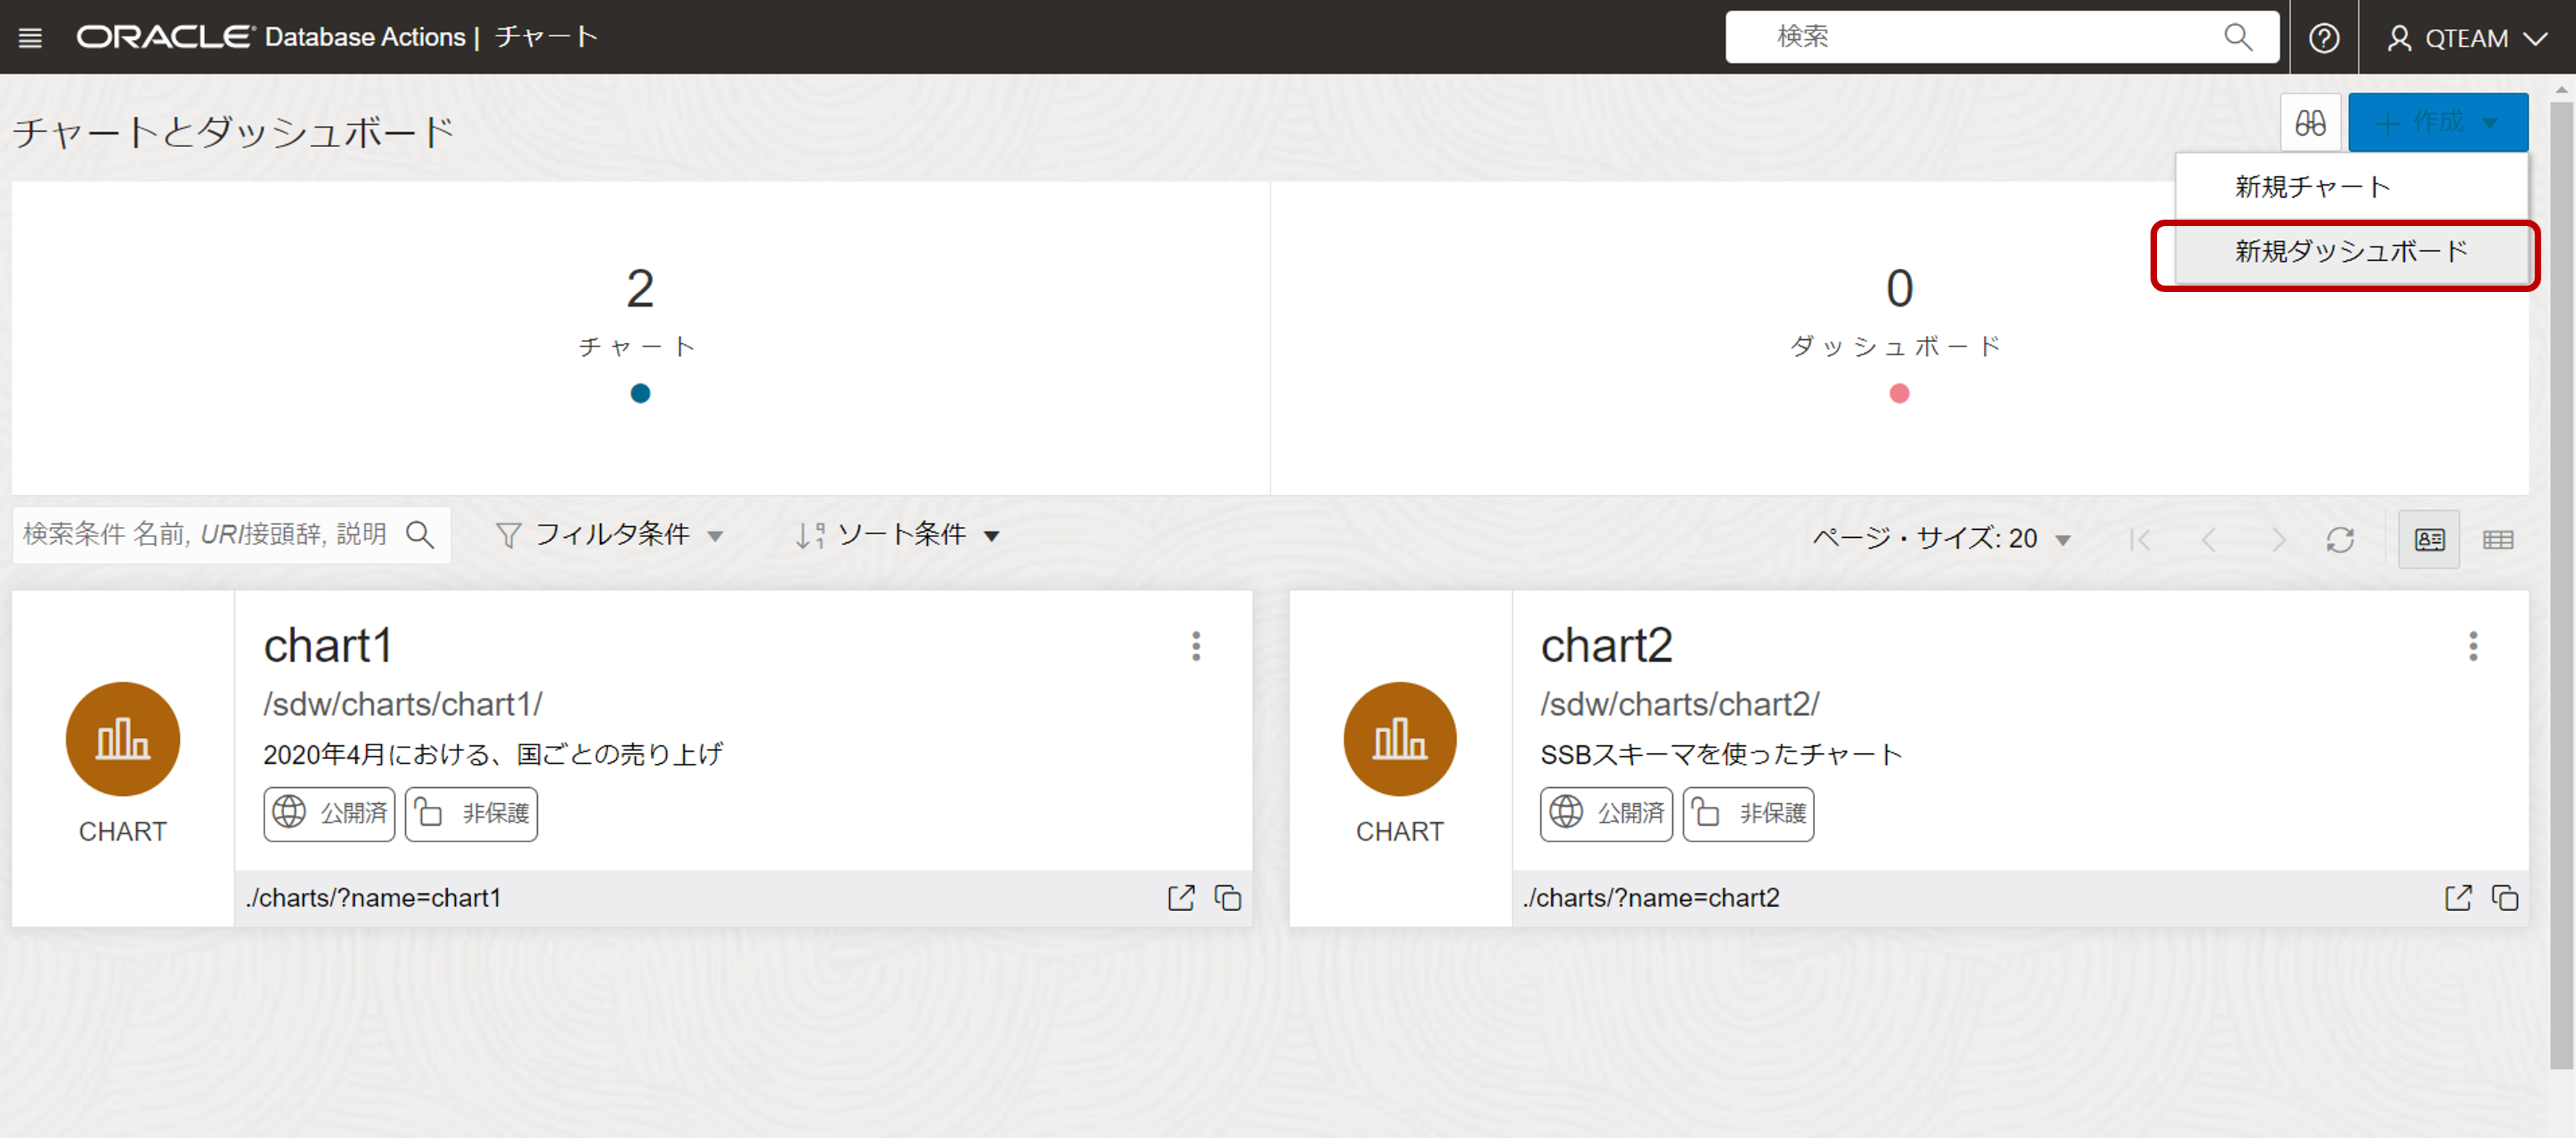Open the フィルタ条件 filter dropdown
The width and height of the screenshot is (2576, 1138).
(x=611, y=535)
